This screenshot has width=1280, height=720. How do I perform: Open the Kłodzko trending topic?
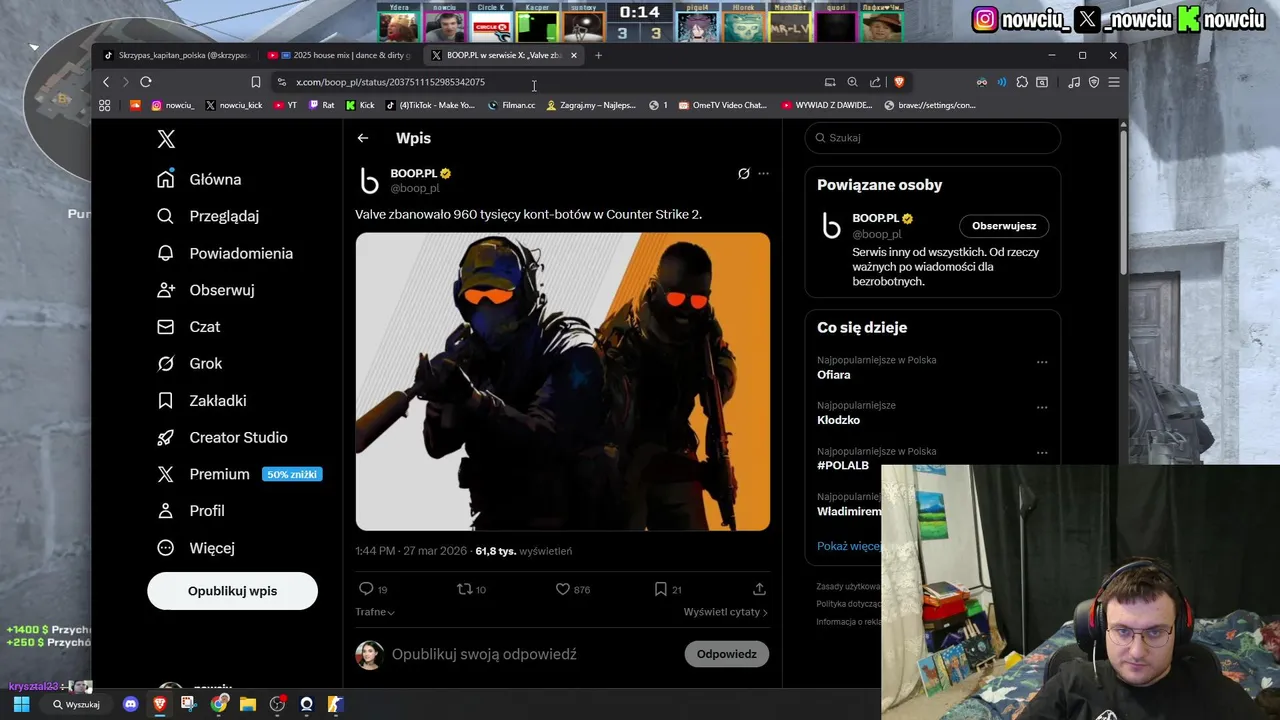click(838, 420)
